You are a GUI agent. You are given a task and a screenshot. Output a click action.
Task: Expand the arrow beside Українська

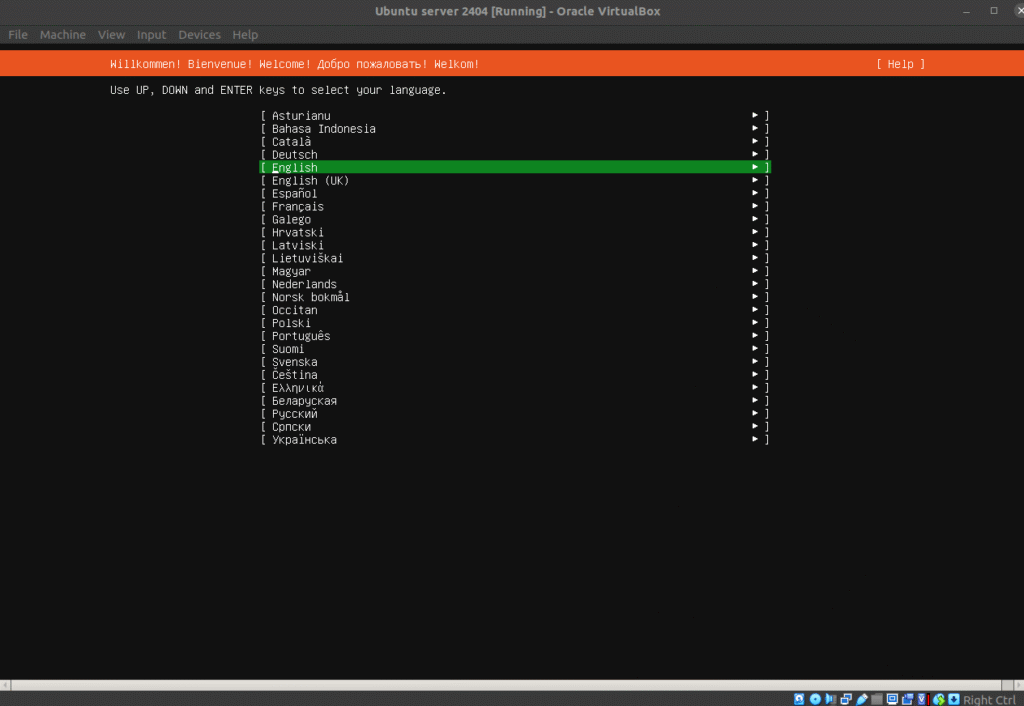click(x=756, y=440)
